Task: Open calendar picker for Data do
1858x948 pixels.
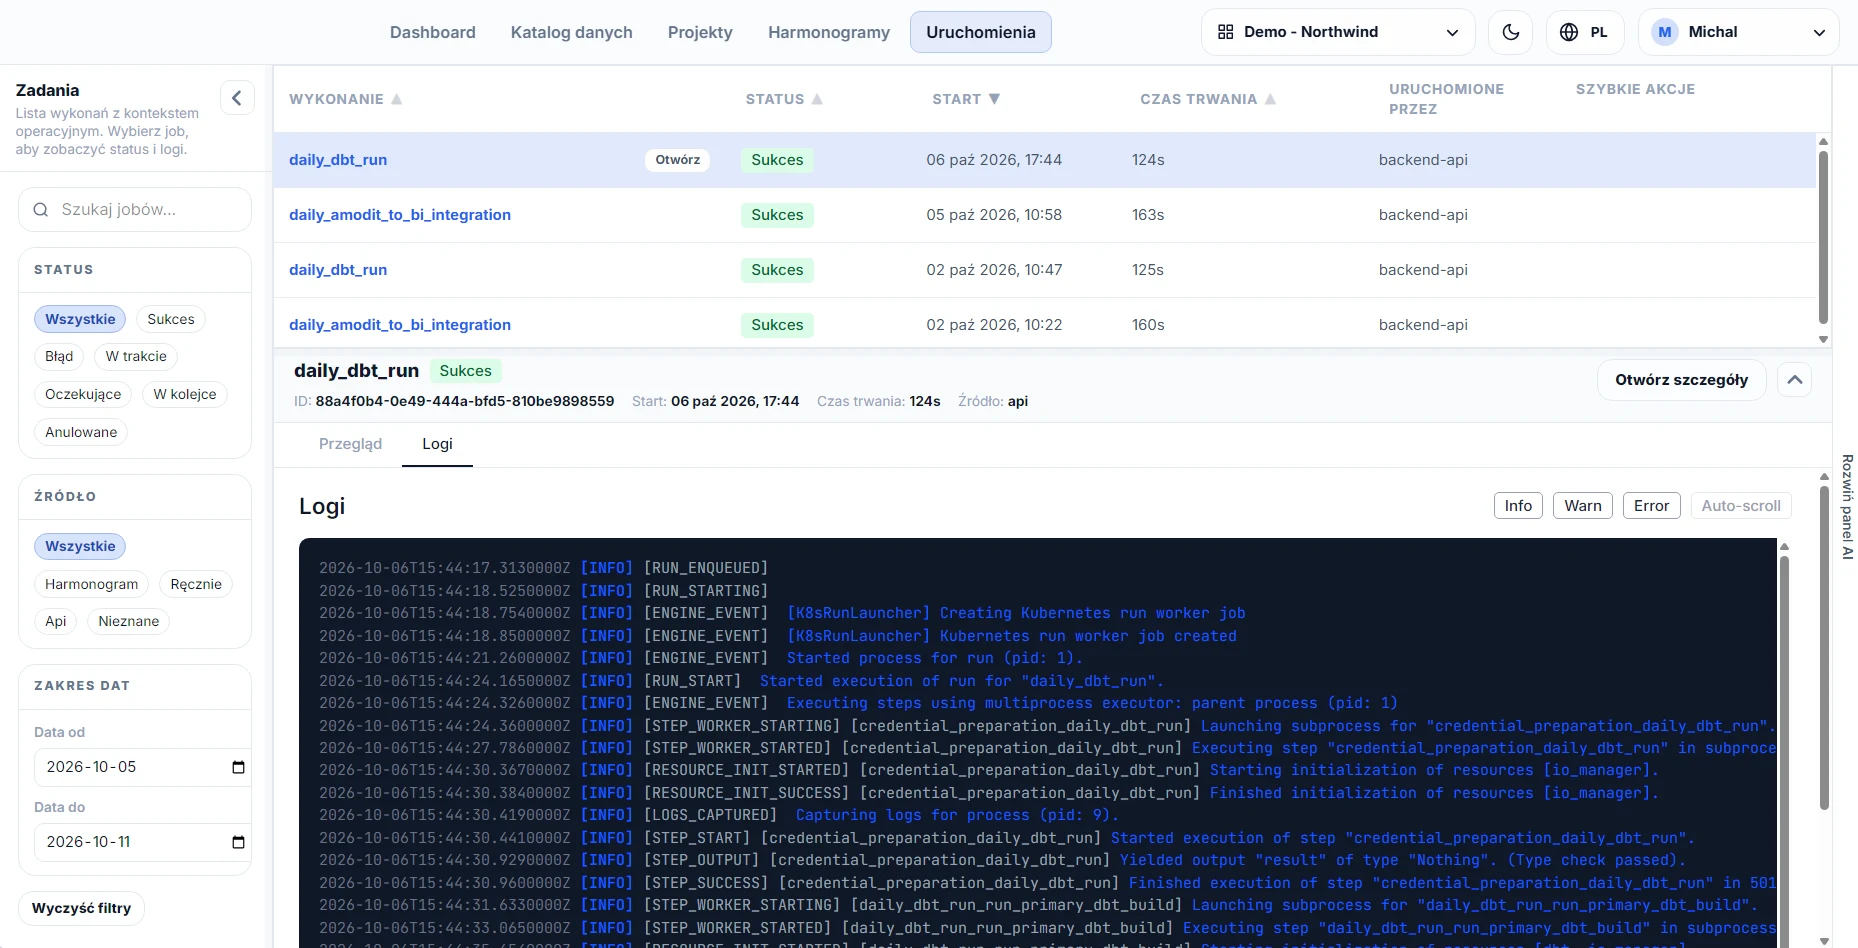Action: [238, 842]
